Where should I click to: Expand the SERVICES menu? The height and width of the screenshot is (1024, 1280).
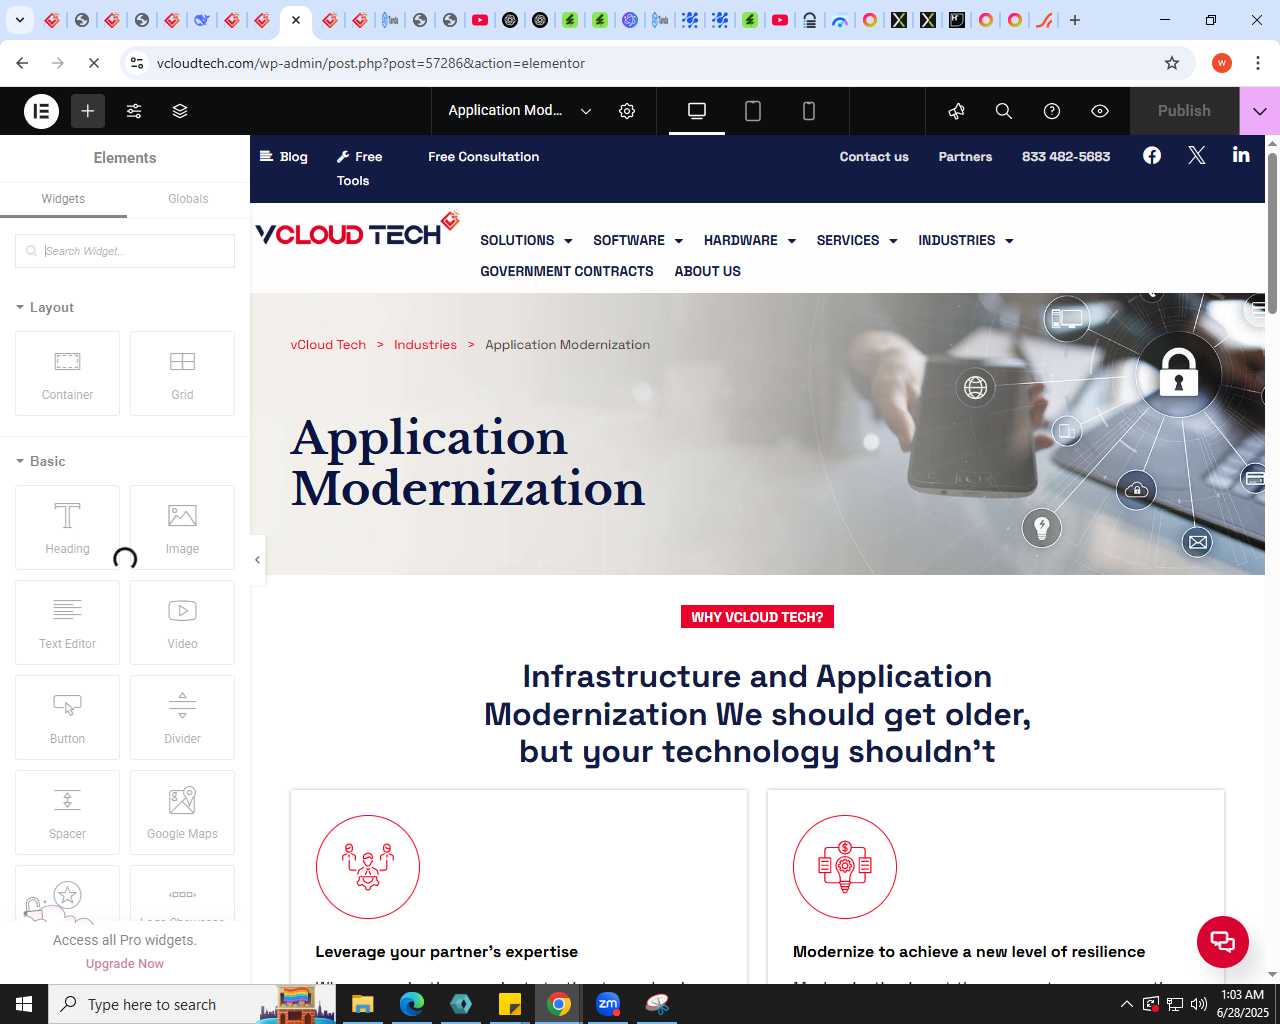[x=857, y=241]
